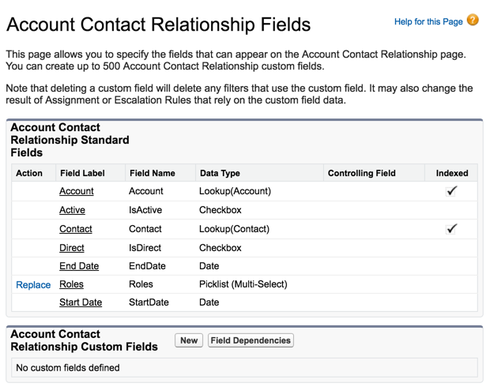The height and width of the screenshot is (387, 490).
Task: Open the Help for this Page link
Action: pyautogui.click(x=428, y=22)
